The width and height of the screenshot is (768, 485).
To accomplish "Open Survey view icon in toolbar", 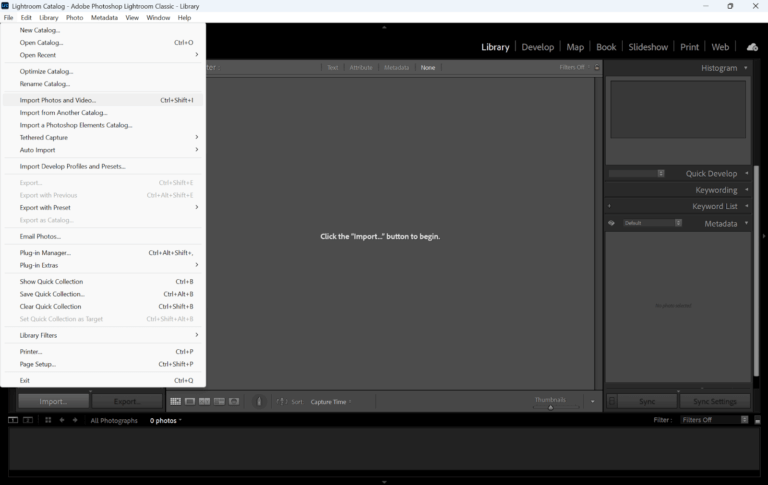I will click(x=219, y=401).
